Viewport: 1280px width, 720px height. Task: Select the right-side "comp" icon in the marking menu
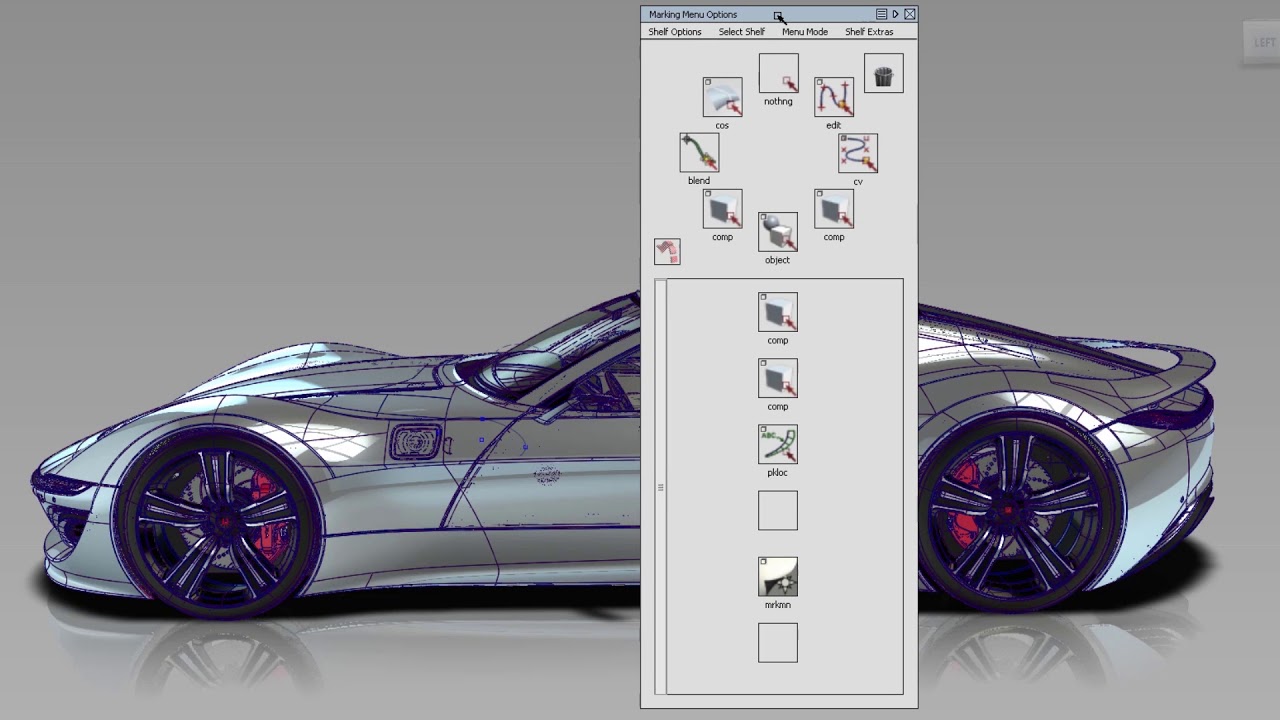coord(834,208)
